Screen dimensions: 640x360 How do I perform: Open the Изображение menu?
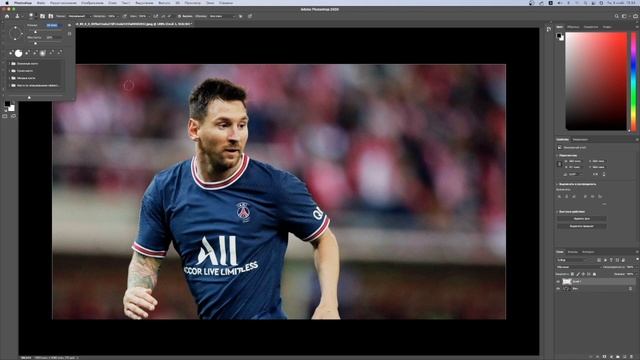(x=92, y=3)
